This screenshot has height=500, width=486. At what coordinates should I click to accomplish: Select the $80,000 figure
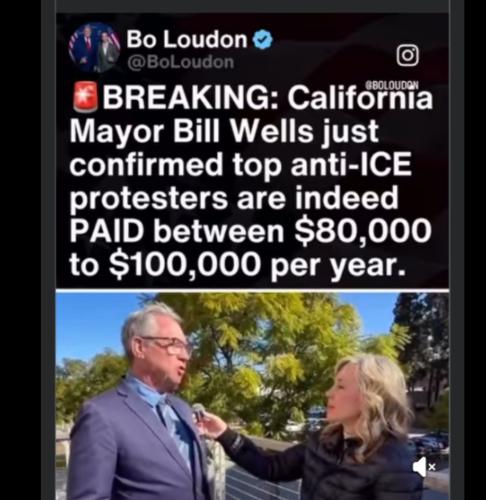[363, 231]
